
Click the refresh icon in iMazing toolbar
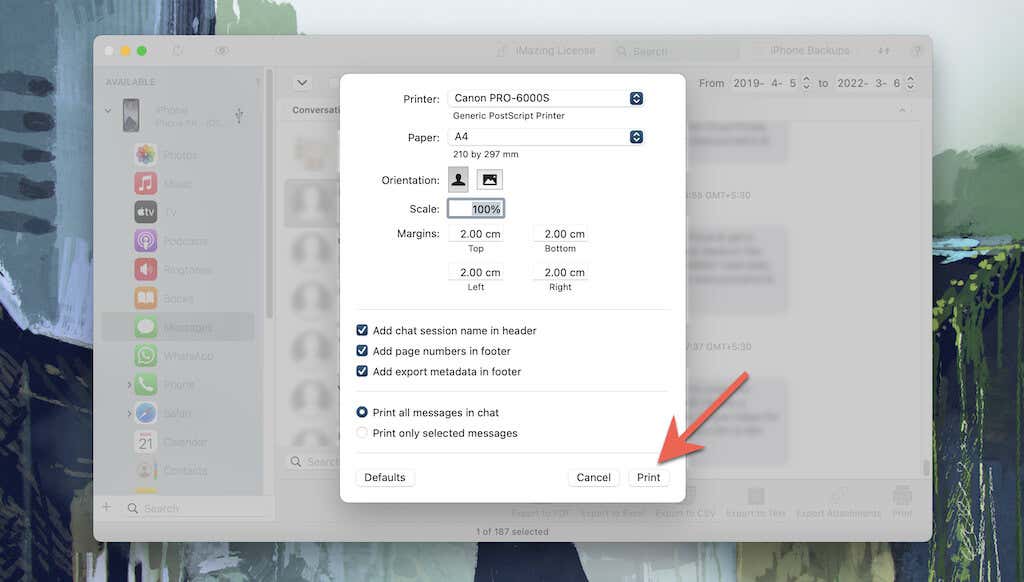click(178, 50)
